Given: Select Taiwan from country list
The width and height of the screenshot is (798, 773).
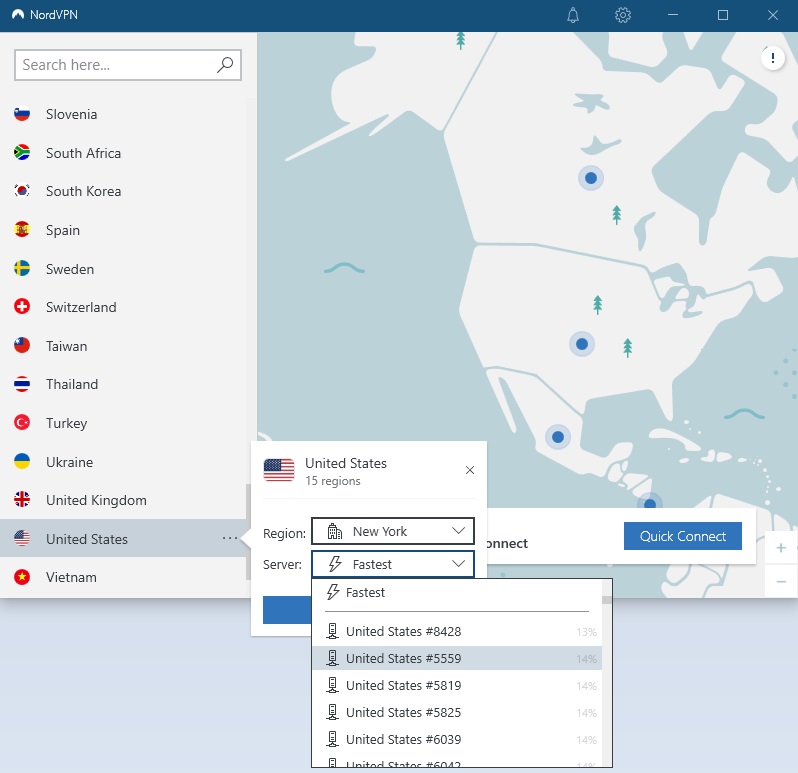Looking at the screenshot, I should click(x=123, y=346).
